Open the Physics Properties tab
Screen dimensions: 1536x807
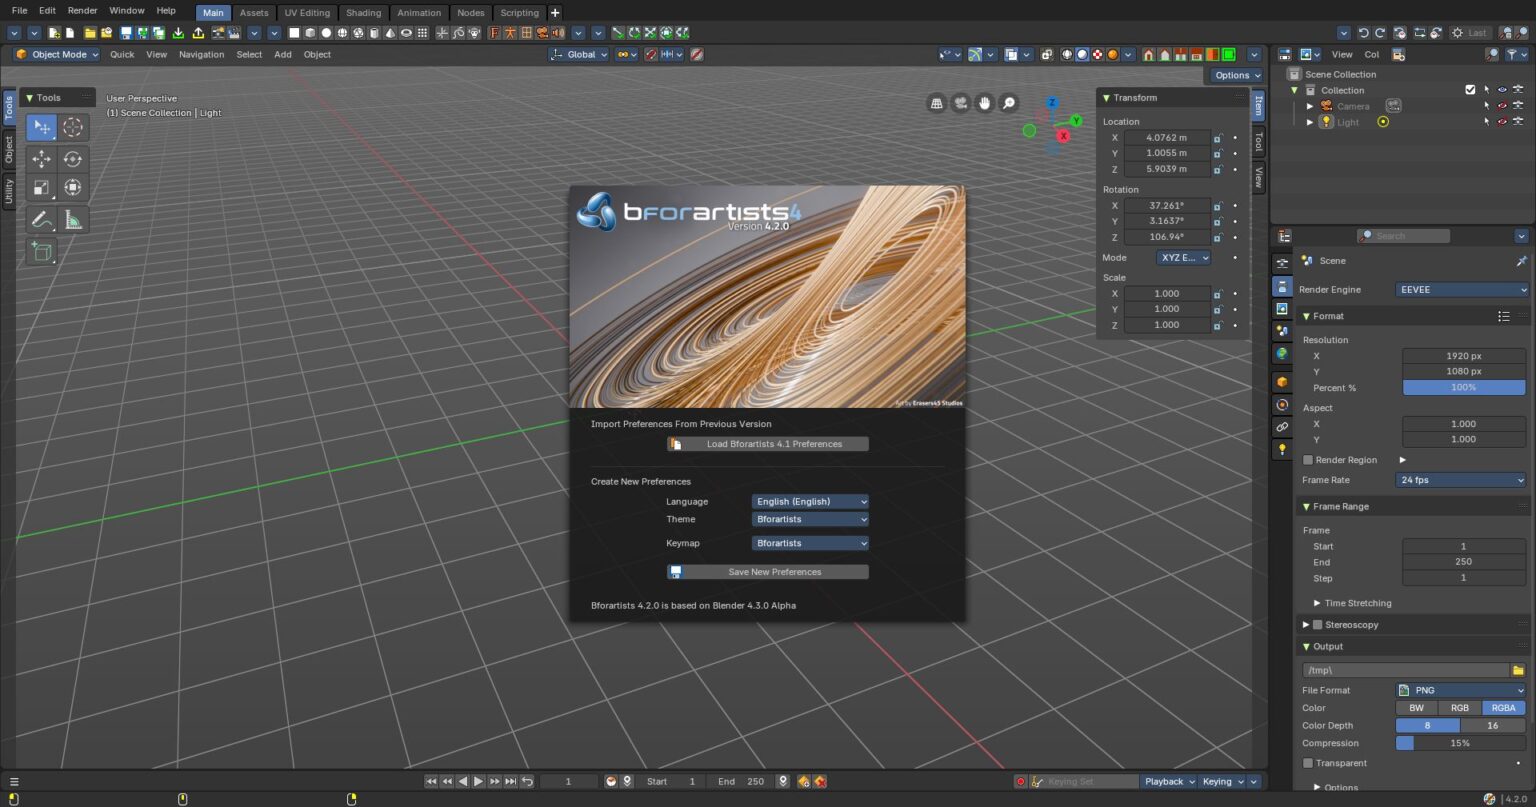click(x=1283, y=404)
